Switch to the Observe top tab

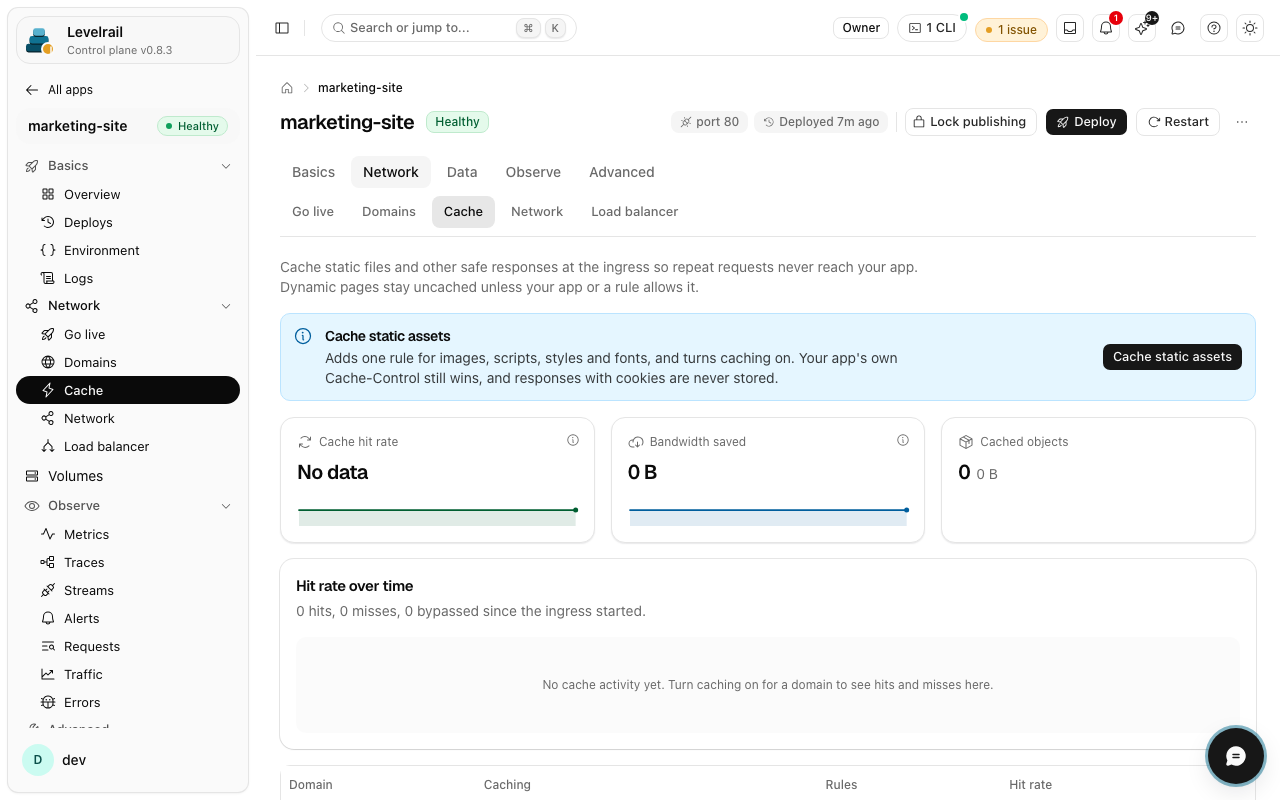pyautogui.click(x=533, y=172)
